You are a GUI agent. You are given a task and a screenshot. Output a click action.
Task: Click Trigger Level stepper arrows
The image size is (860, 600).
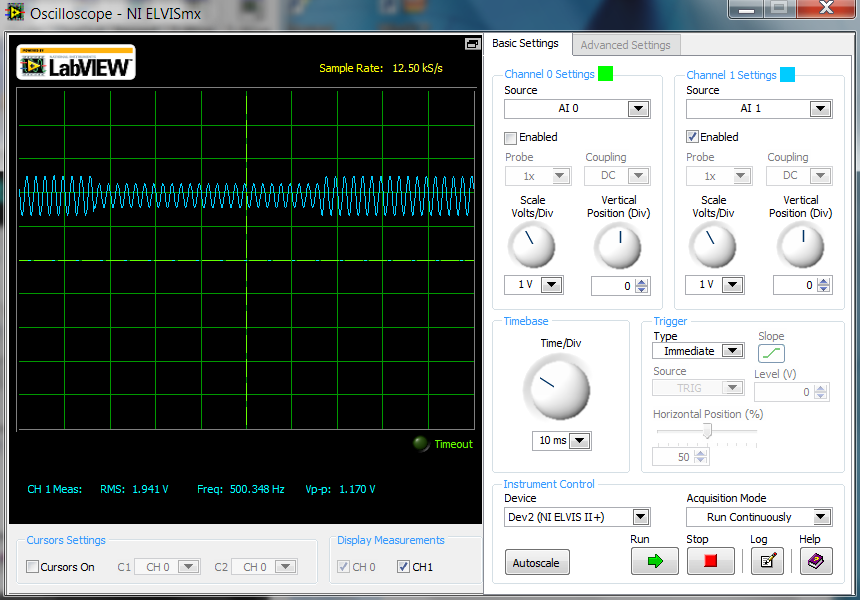pos(820,392)
